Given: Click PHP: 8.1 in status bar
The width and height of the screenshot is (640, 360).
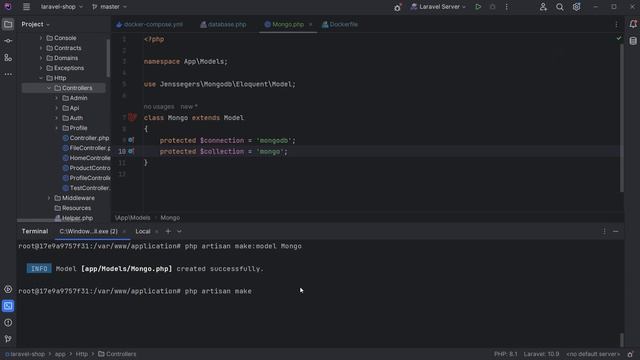Looking at the screenshot, I should (x=506, y=354).
